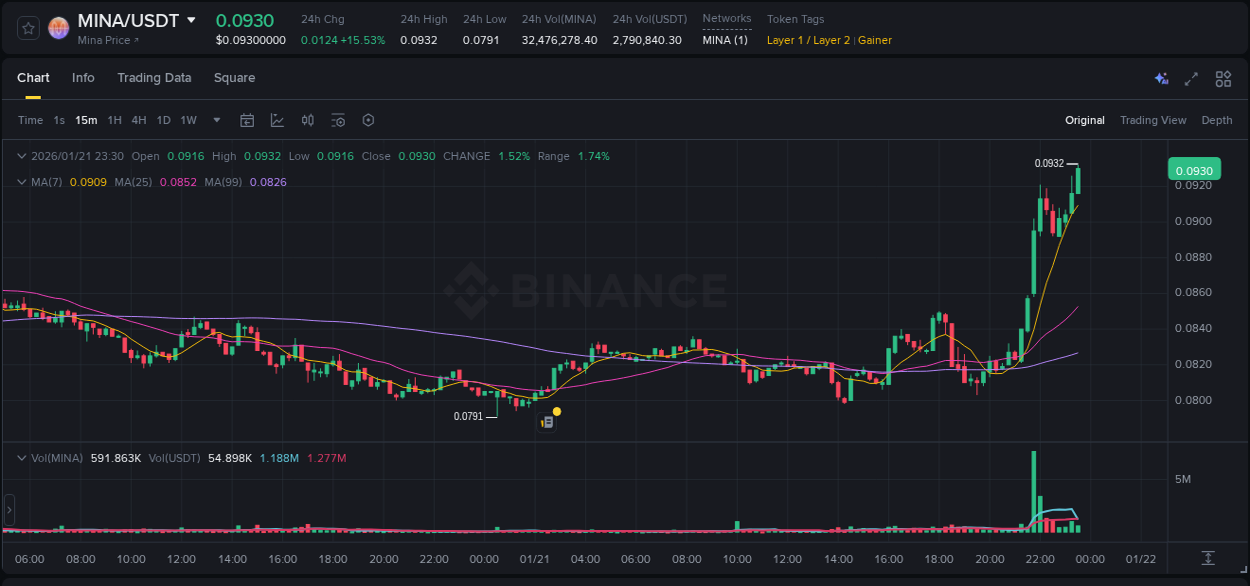The height and width of the screenshot is (586, 1250).
Task: Select the MA line chart overlay icon
Action: [x=277, y=120]
